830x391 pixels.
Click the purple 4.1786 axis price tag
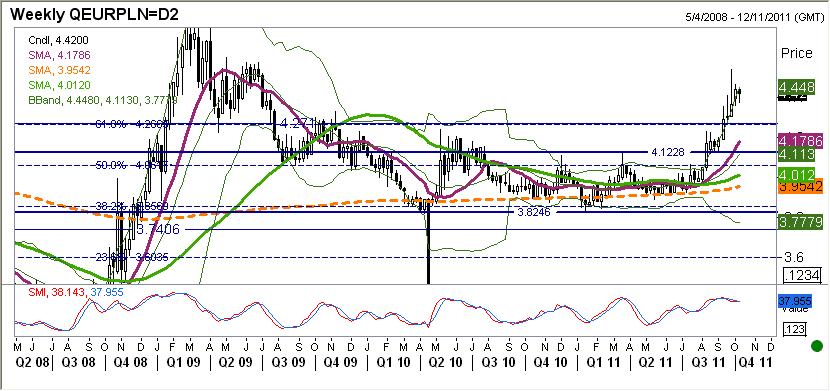[x=799, y=141]
